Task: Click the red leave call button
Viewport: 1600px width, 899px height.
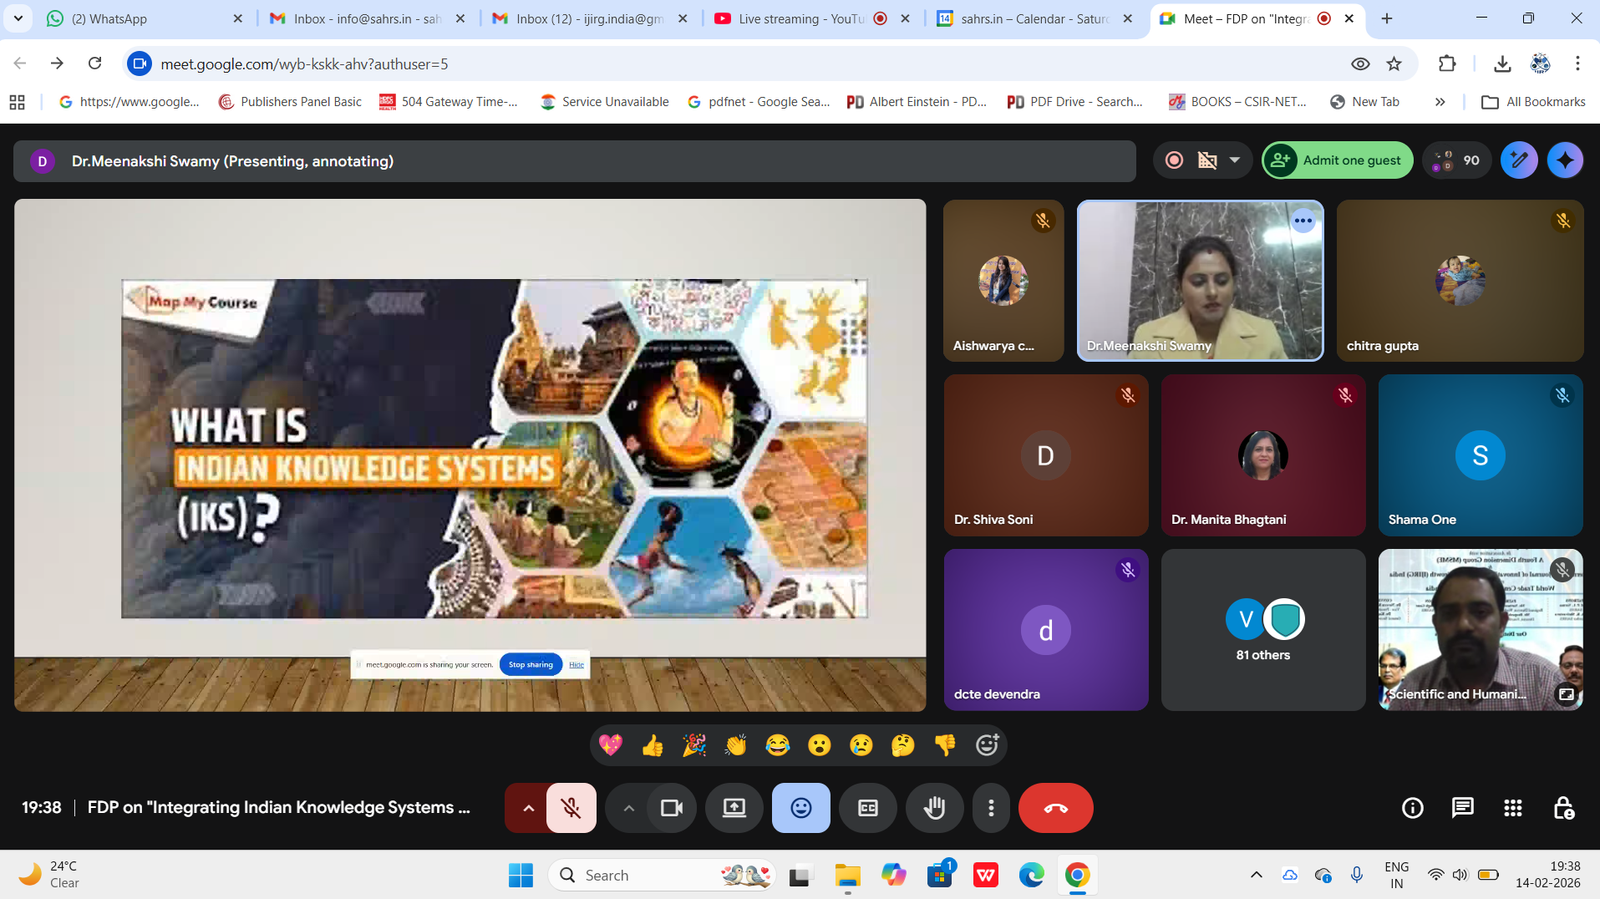Action: click(x=1055, y=808)
